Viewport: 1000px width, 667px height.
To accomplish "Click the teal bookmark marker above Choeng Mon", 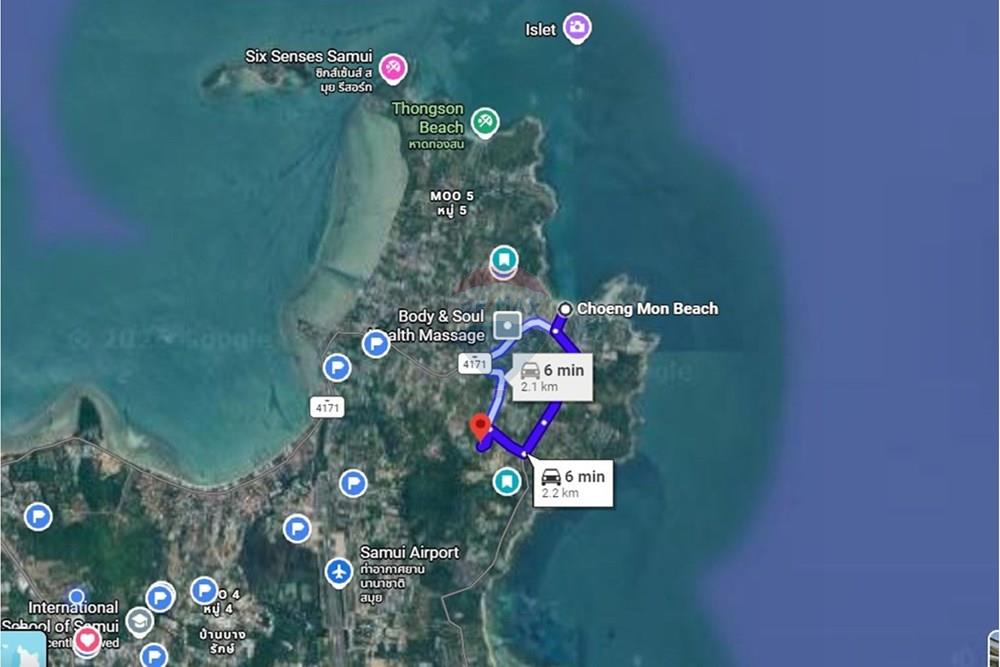I will (505, 259).
